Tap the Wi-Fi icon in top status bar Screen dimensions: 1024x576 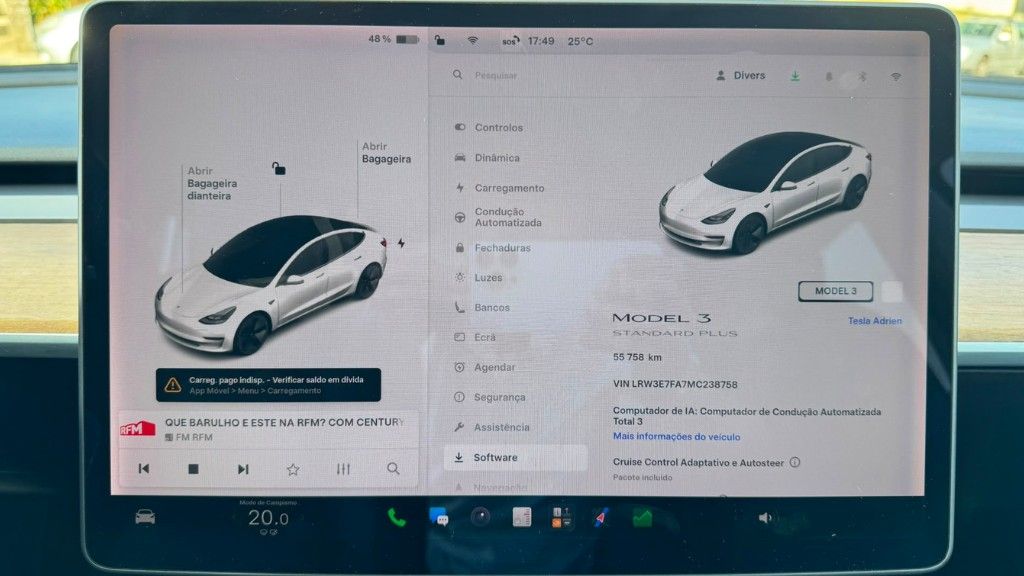pos(473,40)
